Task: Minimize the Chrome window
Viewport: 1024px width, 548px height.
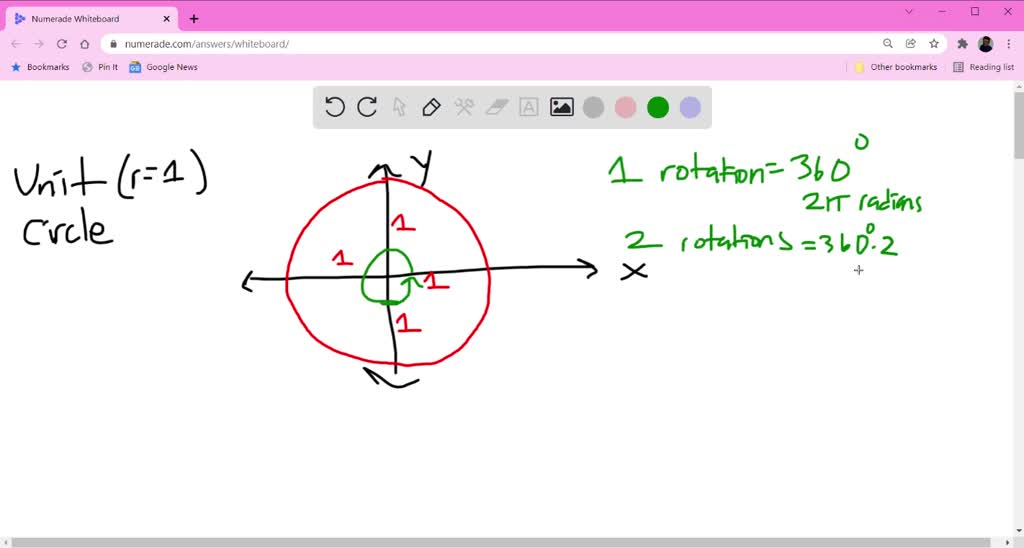Action: point(942,11)
